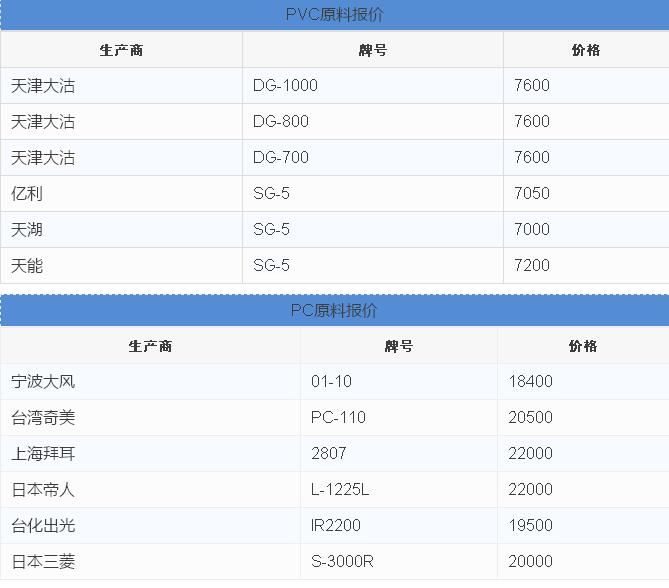Viewport: 669px width, 588px height.
Task: Click the 牌号 header in PC table
Action: pos(398,346)
